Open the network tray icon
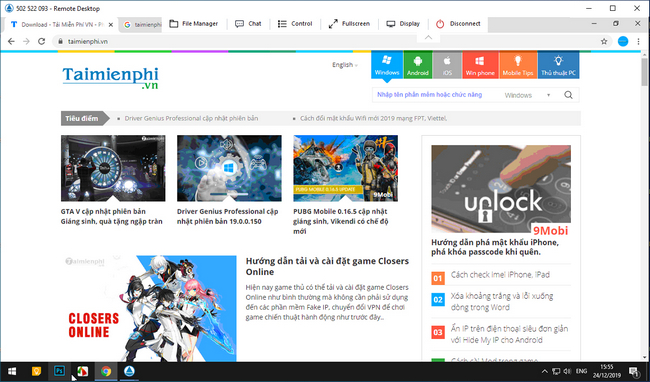This screenshot has height=382, width=650. pos(556,371)
